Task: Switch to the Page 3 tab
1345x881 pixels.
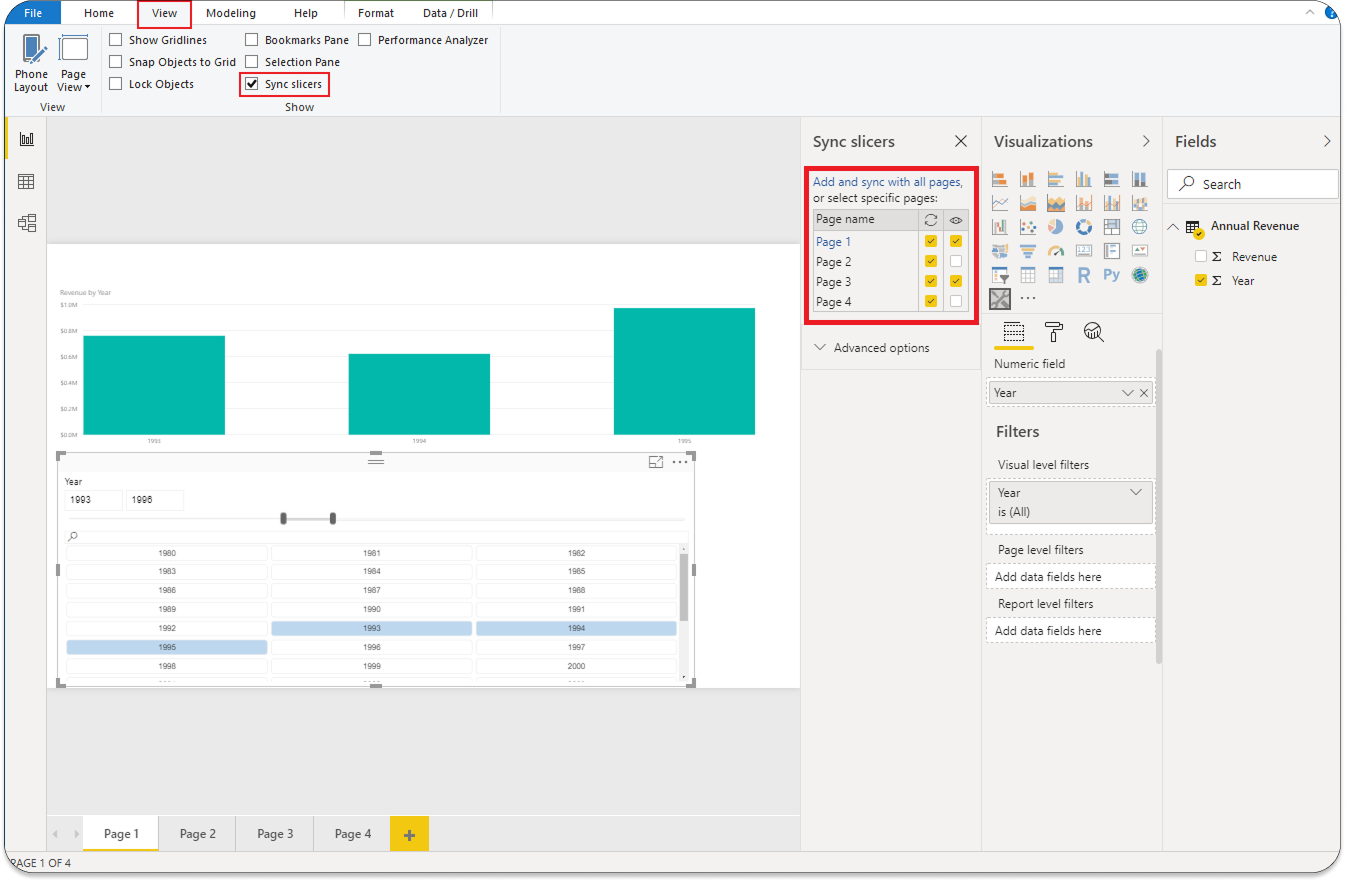Action: point(275,834)
